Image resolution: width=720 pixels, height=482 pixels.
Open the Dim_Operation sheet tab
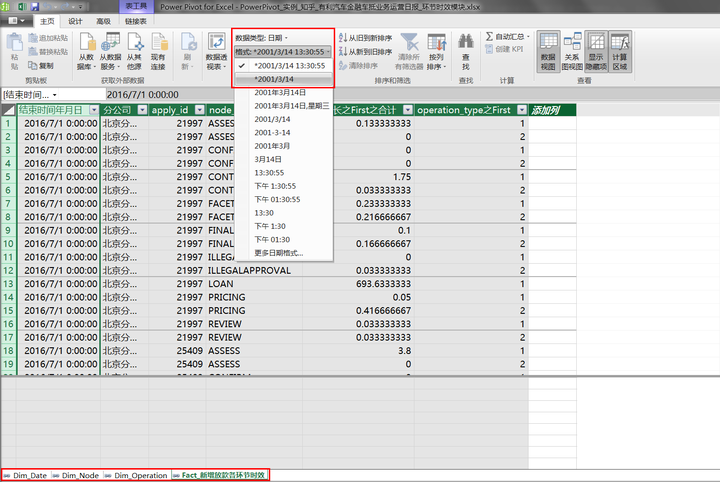(x=136, y=475)
